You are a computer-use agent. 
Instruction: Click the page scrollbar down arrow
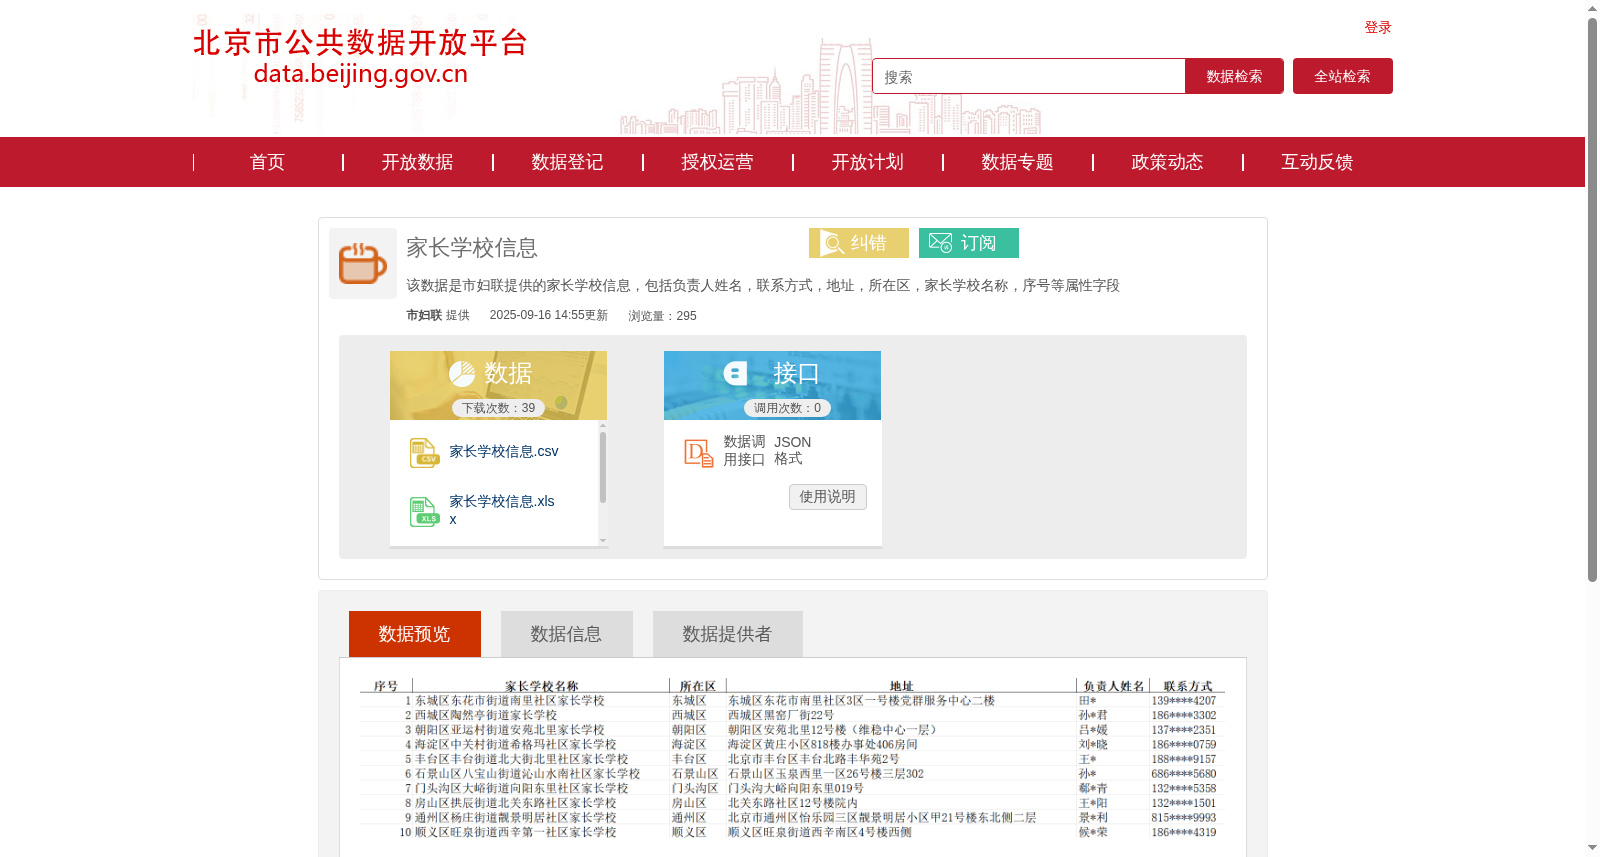tap(1592, 848)
